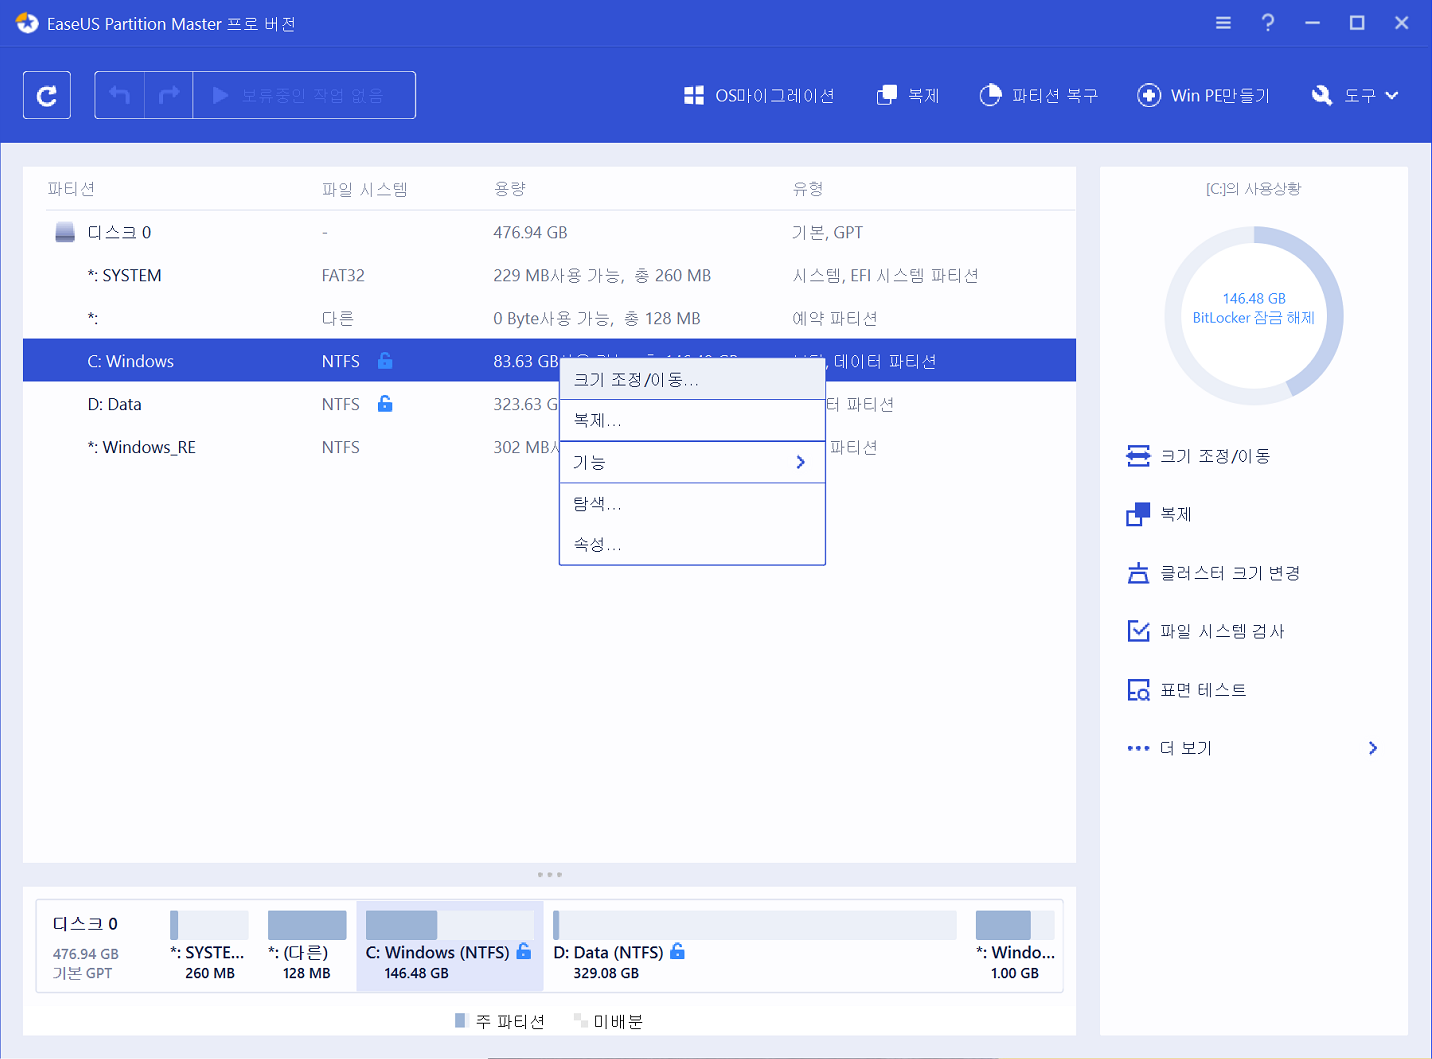Select the C: Windows block in the disk map
Screen dimensions: 1432x1059
[449, 946]
